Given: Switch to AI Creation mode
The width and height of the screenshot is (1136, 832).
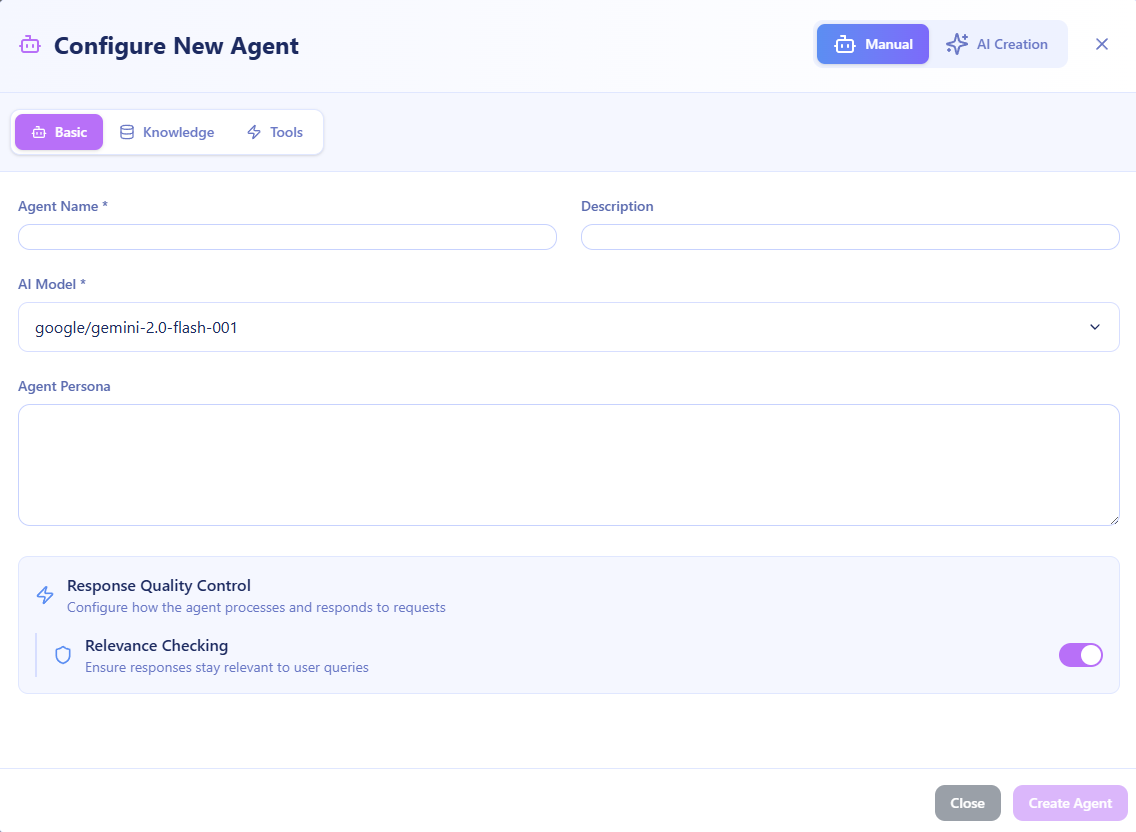Looking at the screenshot, I should coord(997,44).
